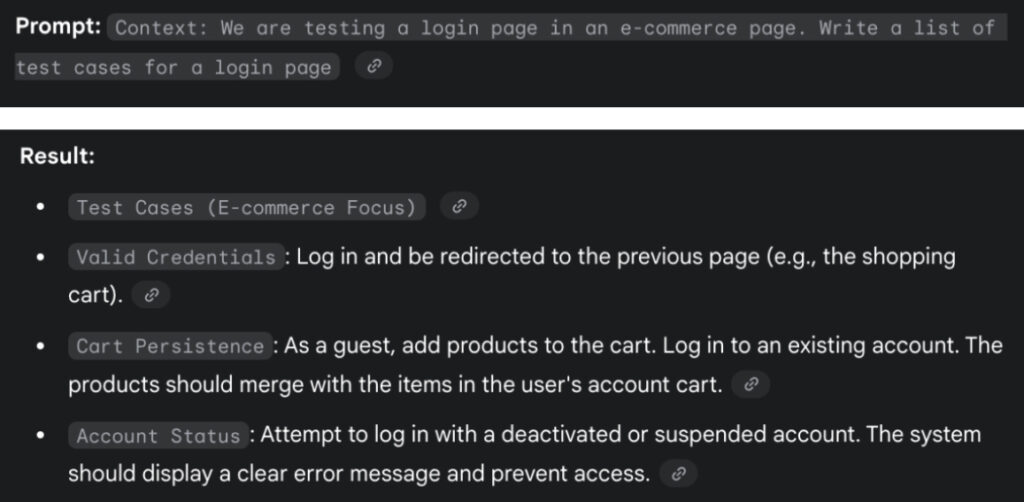Viewport: 1024px width, 502px height.
Task: Click the white divider between prompt and result
Action: pyautogui.click(x=512, y=118)
